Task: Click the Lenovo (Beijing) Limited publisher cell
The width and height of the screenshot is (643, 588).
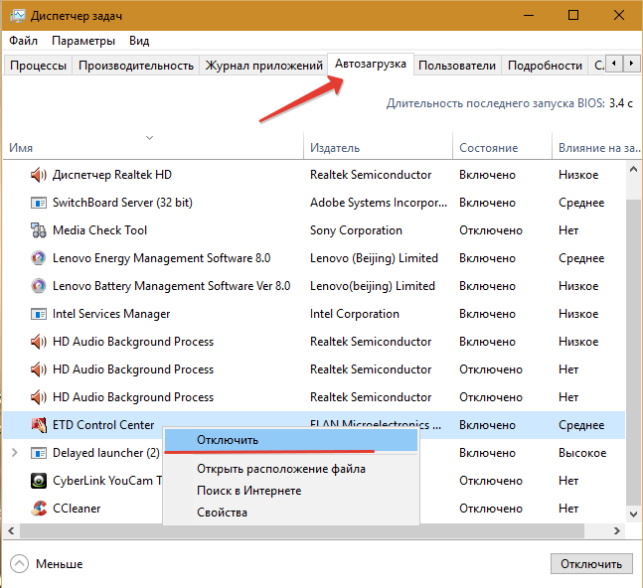Action: pyautogui.click(x=374, y=258)
